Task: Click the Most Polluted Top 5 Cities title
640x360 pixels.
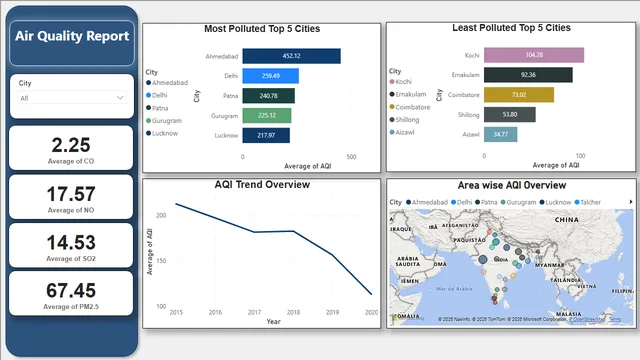Action: pyautogui.click(x=262, y=29)
